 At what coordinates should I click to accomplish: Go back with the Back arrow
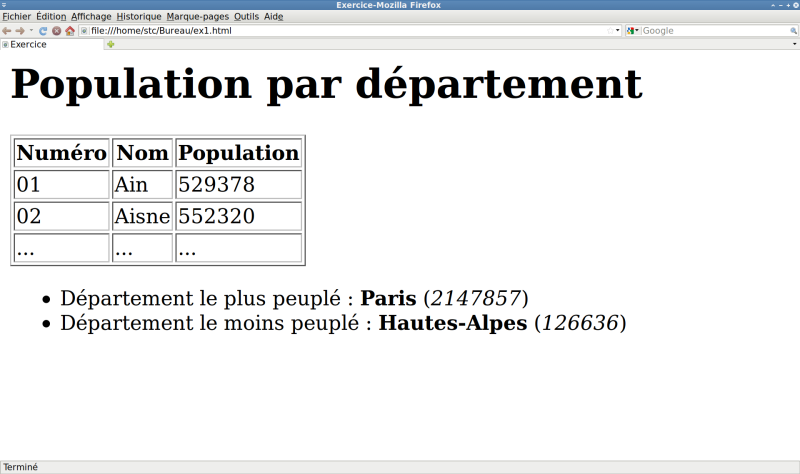click(x=7, y=31)
